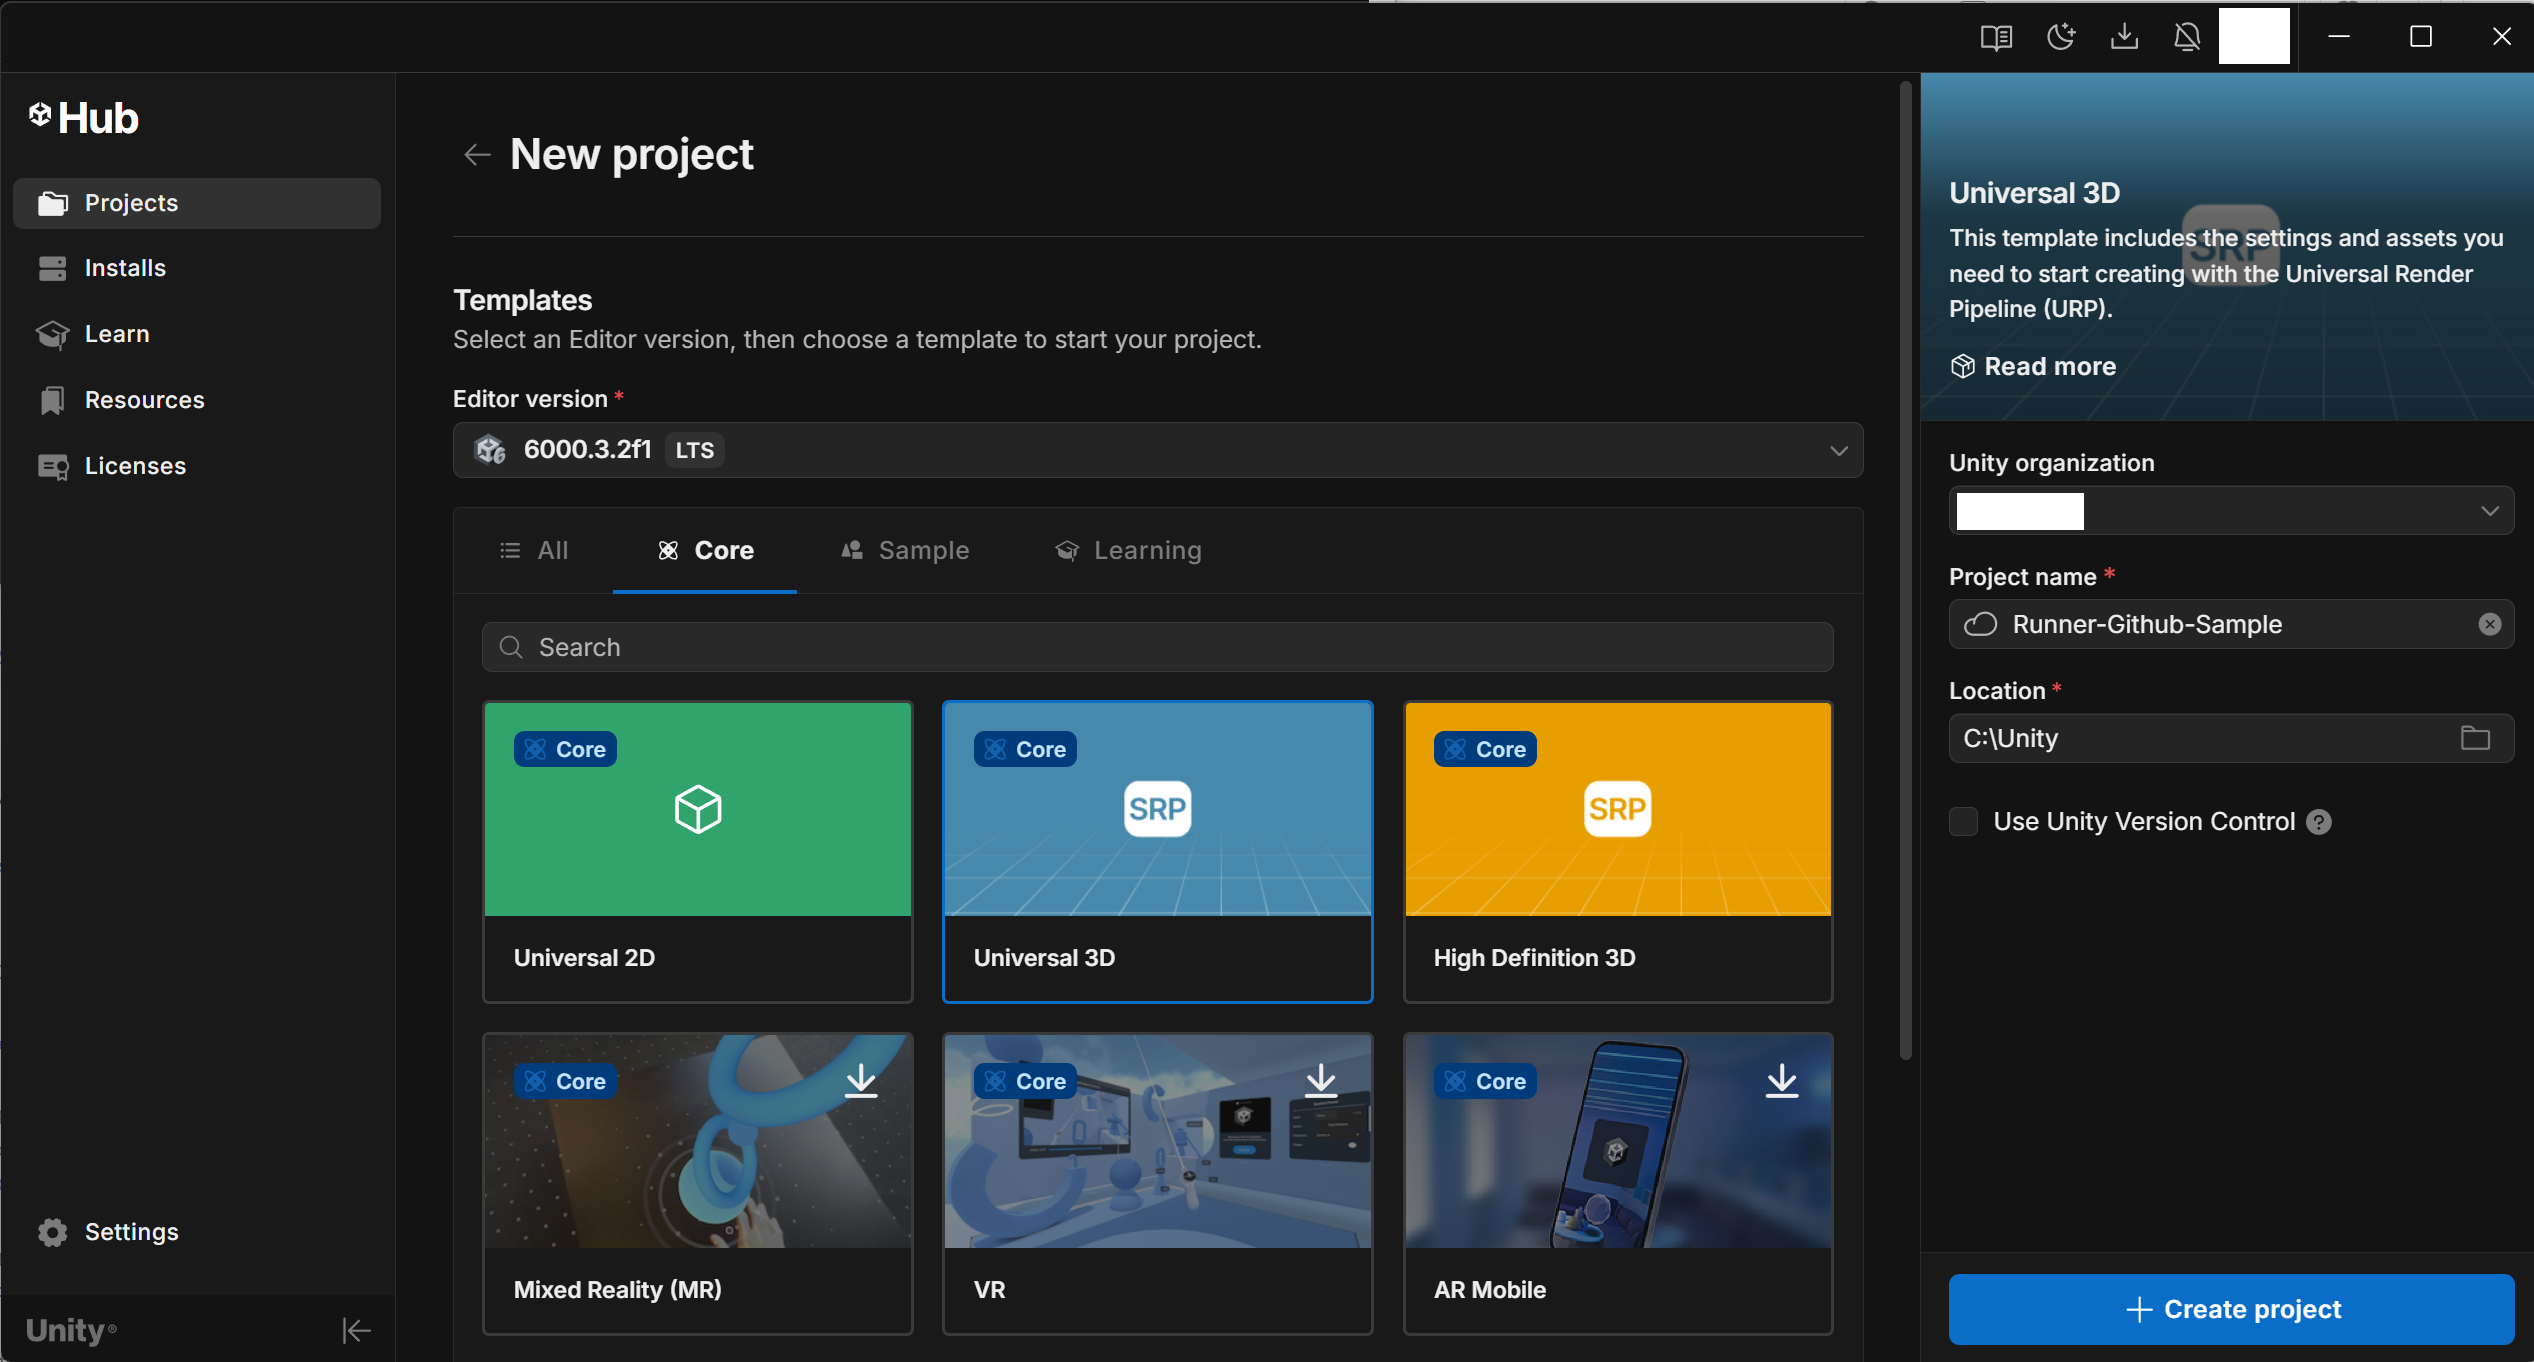Screen dimensions: 2534x1362
Task: Collapse the Hub sidebar
Action: point(356,1330)
